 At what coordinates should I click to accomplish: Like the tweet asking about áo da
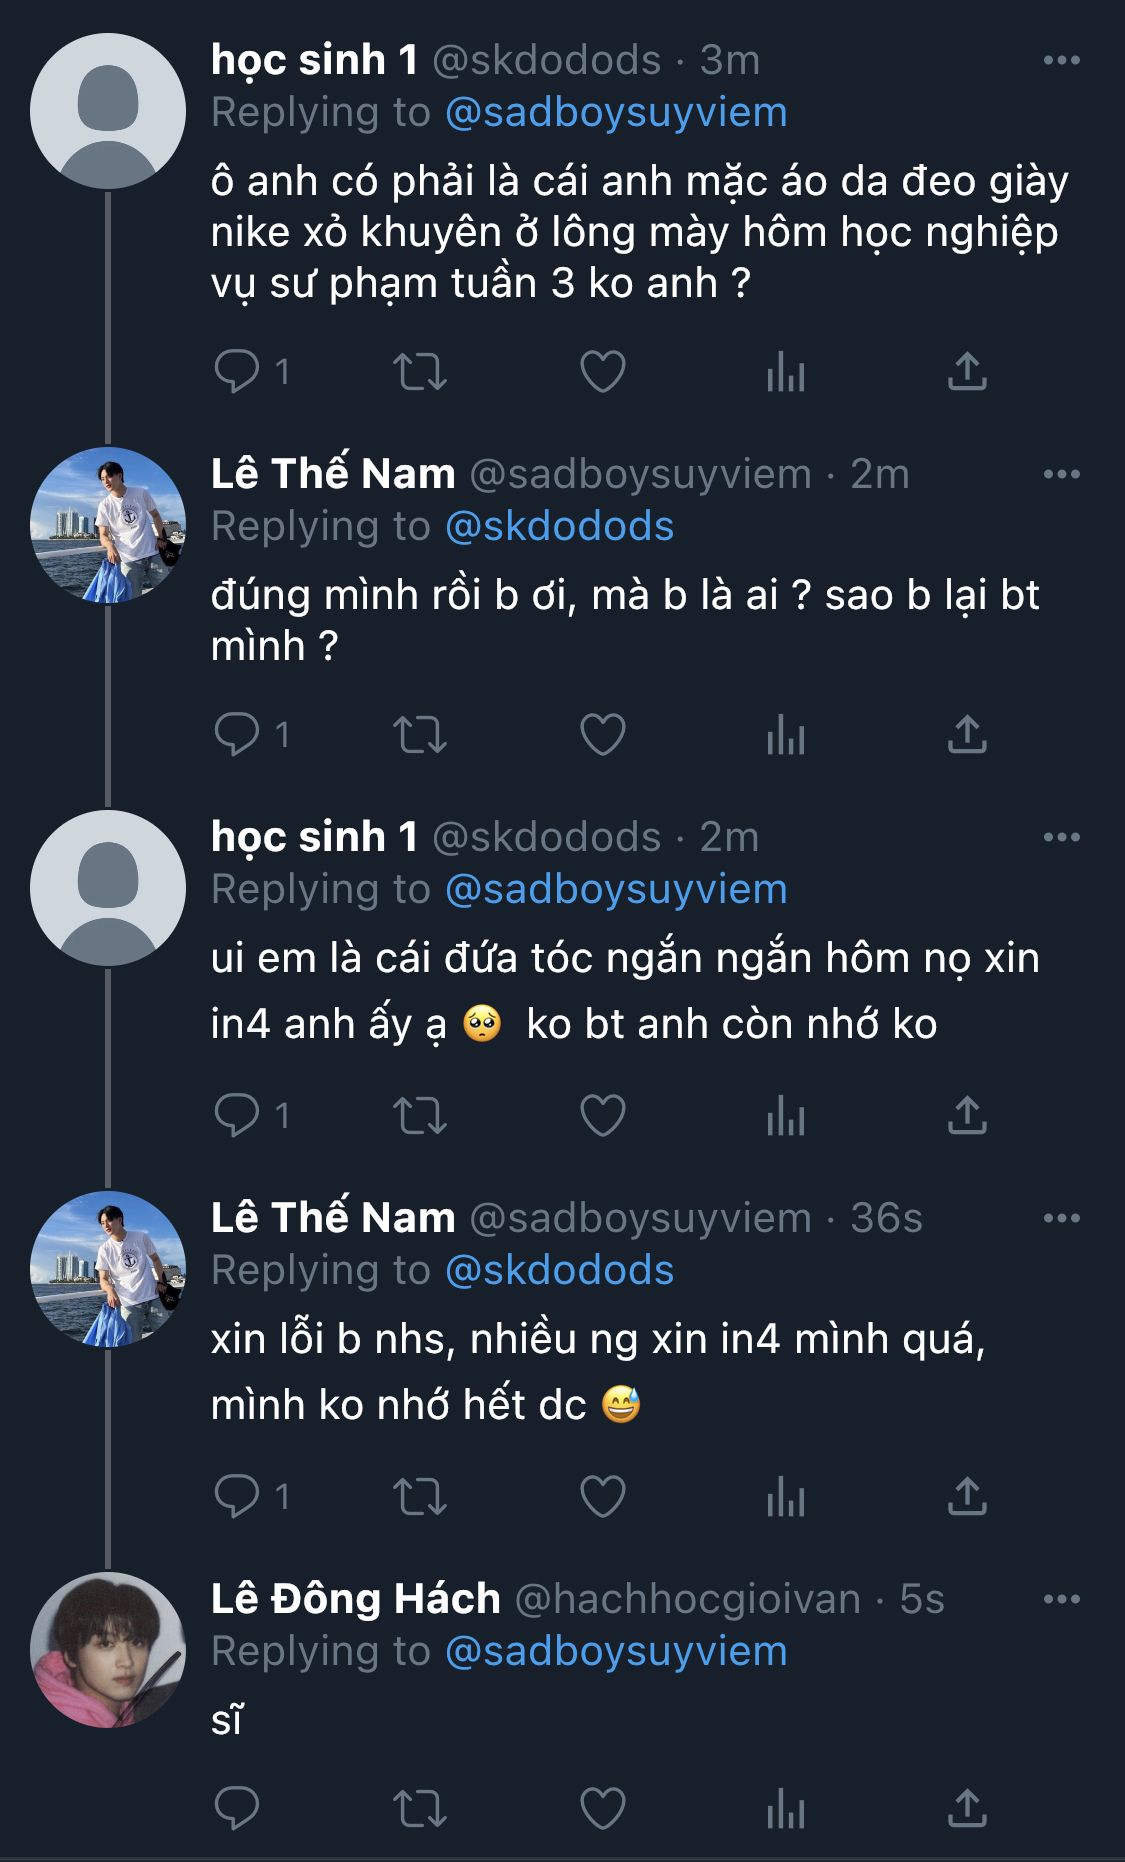pyautogui.click(x=603, y=372)
